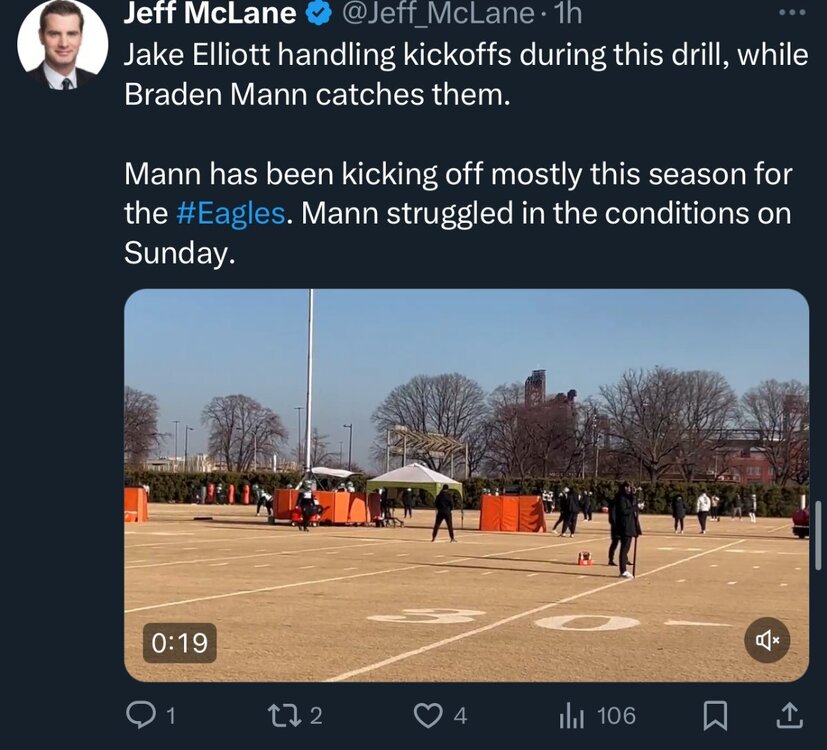Click the 0:19 video duration badge
Viewport: 827px width, 750px height.
coord(179,643)
